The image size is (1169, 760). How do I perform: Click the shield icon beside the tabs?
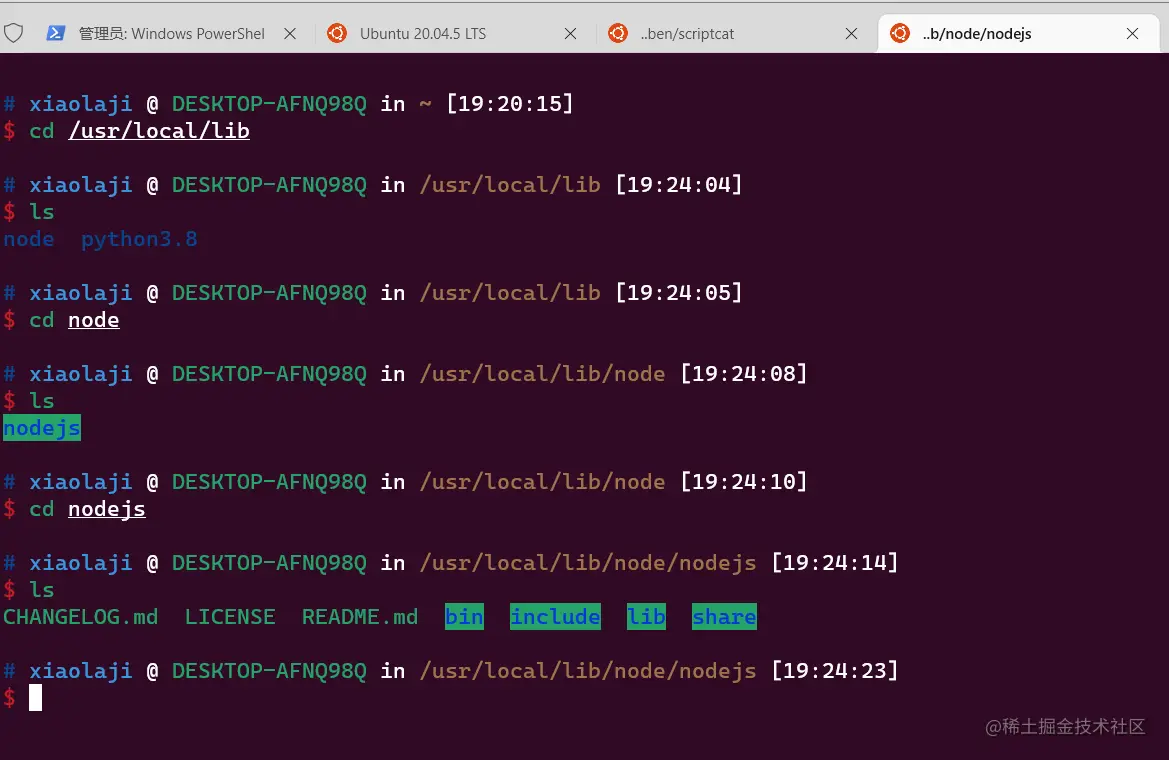(13, 34)
